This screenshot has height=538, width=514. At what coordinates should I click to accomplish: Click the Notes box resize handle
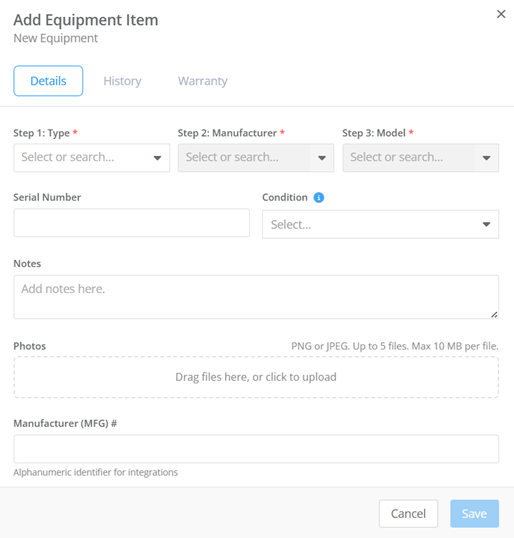[x=494, y=315]
